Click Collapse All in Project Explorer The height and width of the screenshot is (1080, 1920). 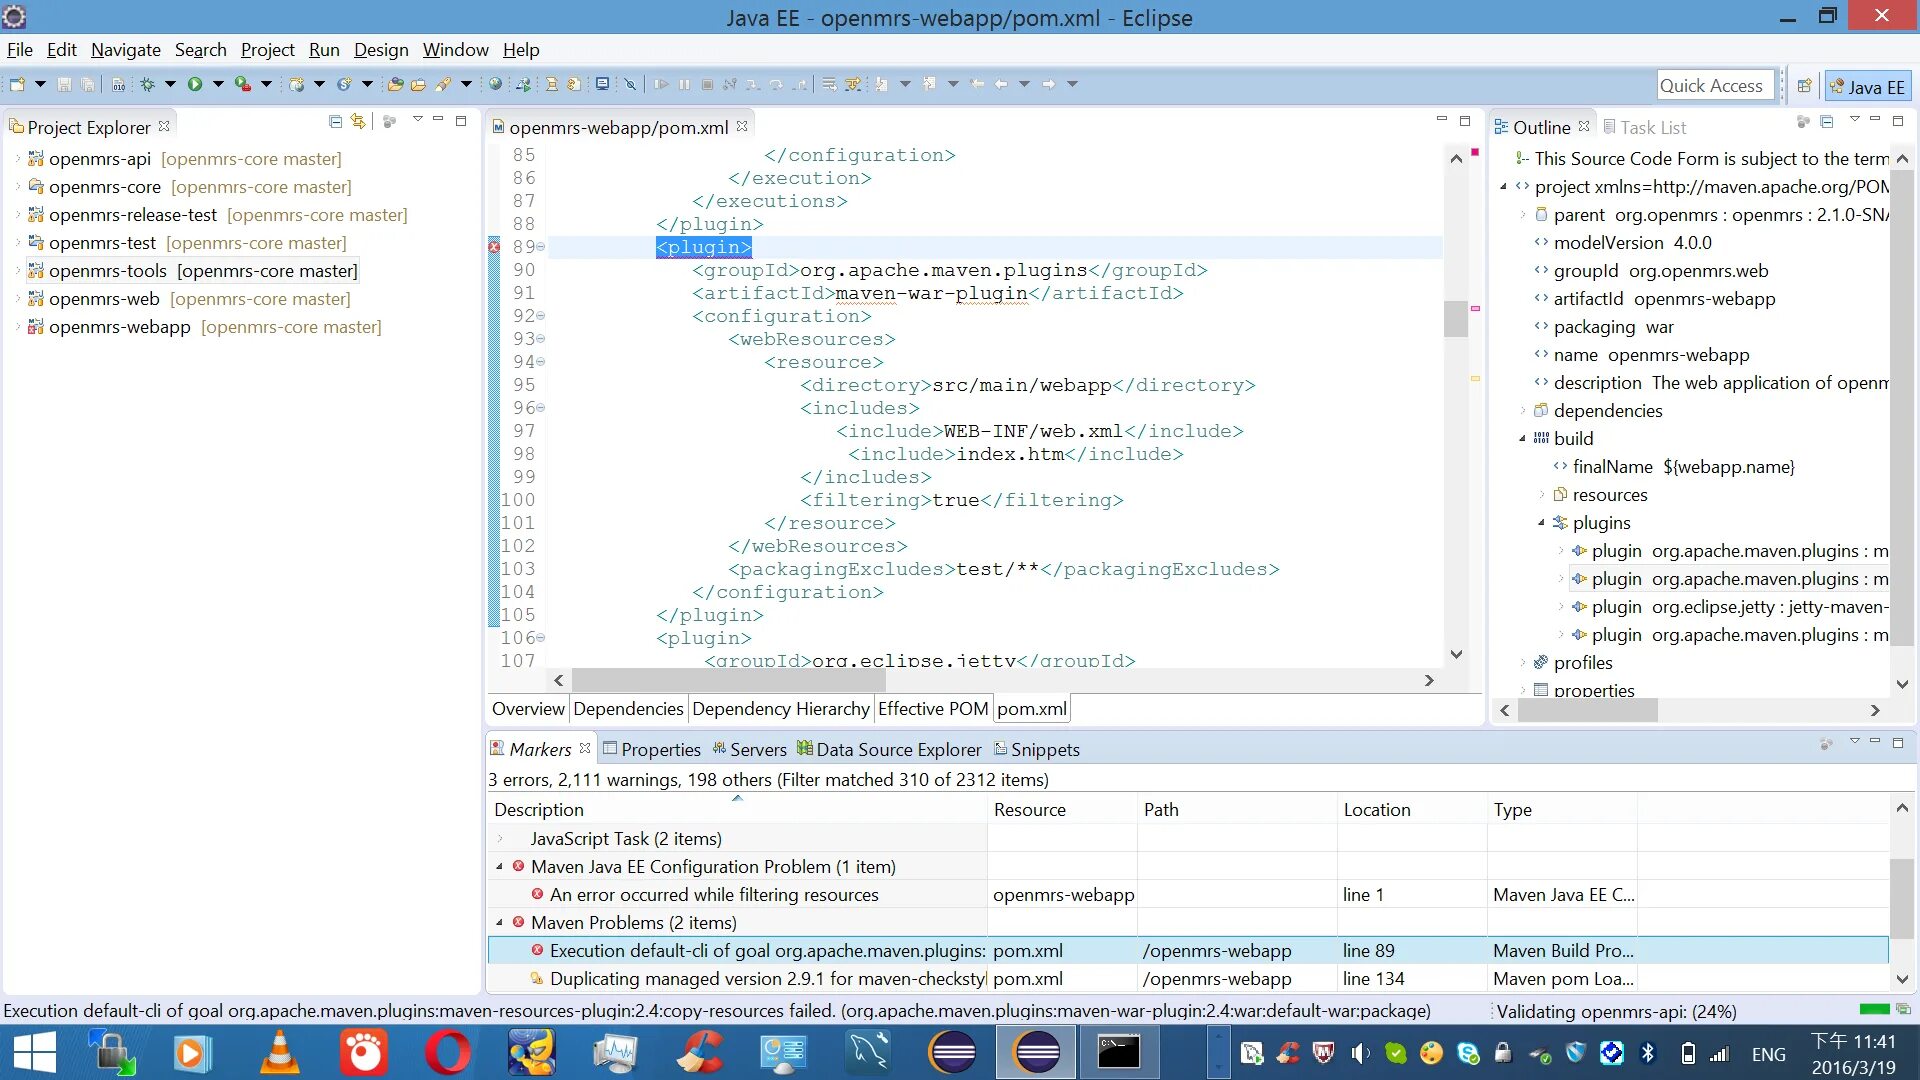click(335, 121)
